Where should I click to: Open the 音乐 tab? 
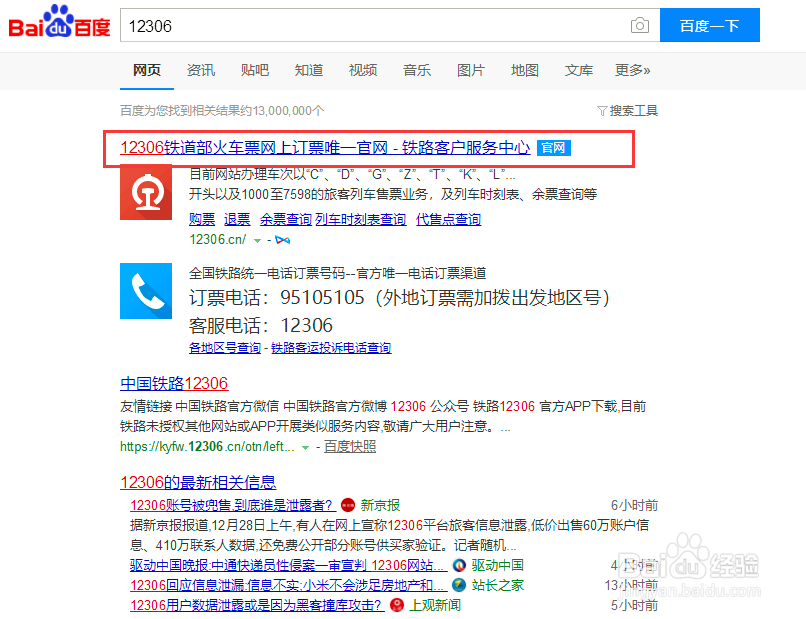pyautogui.click(x=417, y=70)
